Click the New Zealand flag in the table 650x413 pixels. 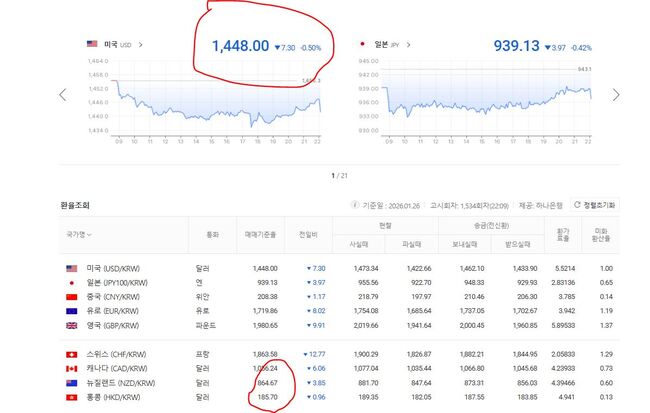(70, 382)
